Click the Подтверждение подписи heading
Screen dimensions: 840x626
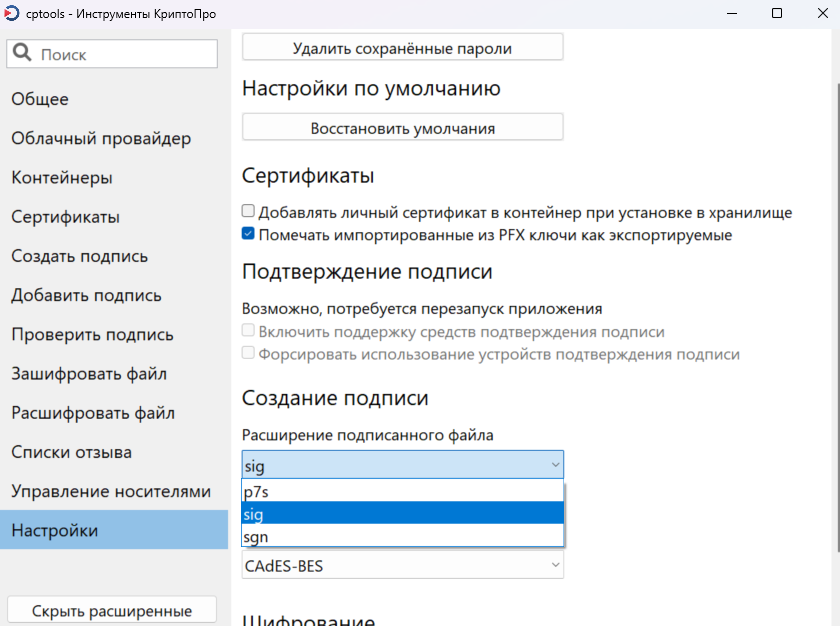pos(367,271)
